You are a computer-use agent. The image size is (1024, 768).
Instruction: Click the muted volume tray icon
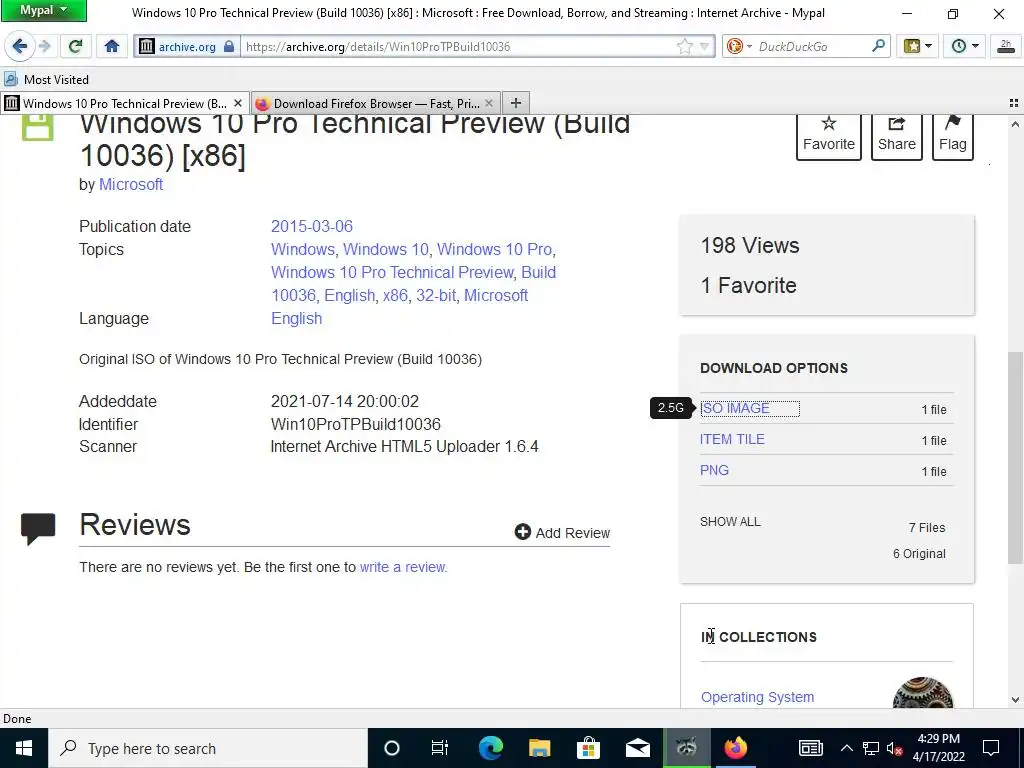[x=895, y=748]
